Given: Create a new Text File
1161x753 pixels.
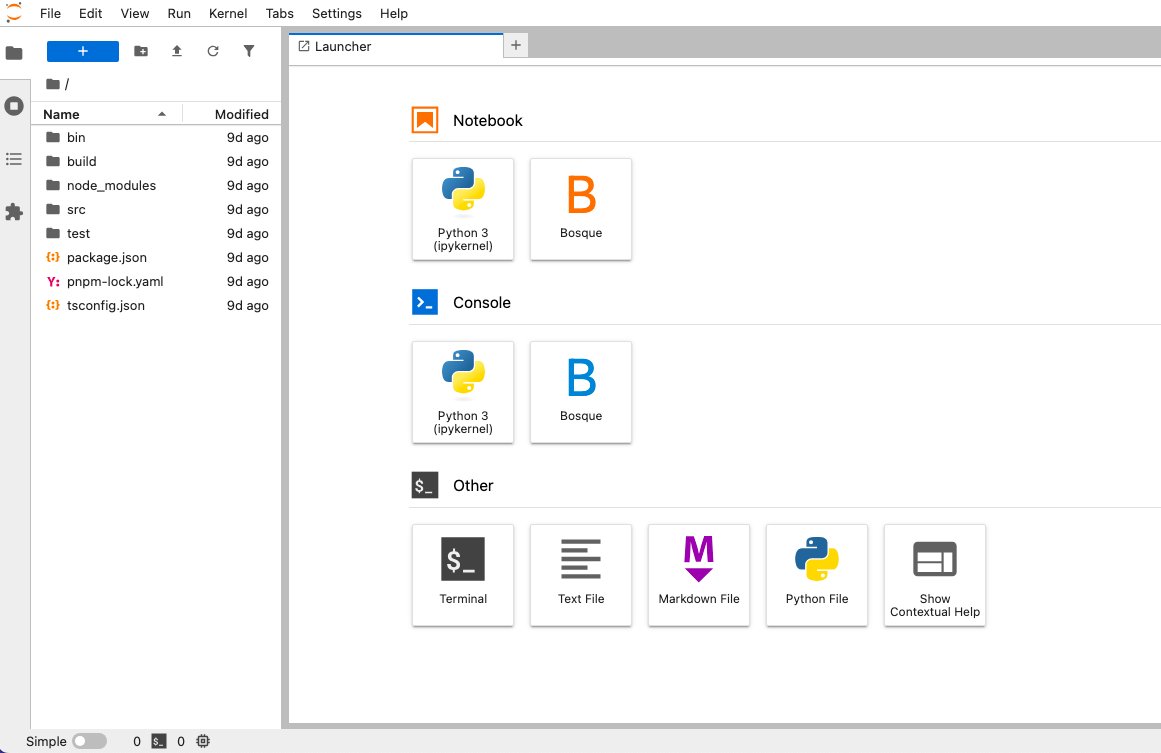Looking at the screenshot, I should click(581, 575).
